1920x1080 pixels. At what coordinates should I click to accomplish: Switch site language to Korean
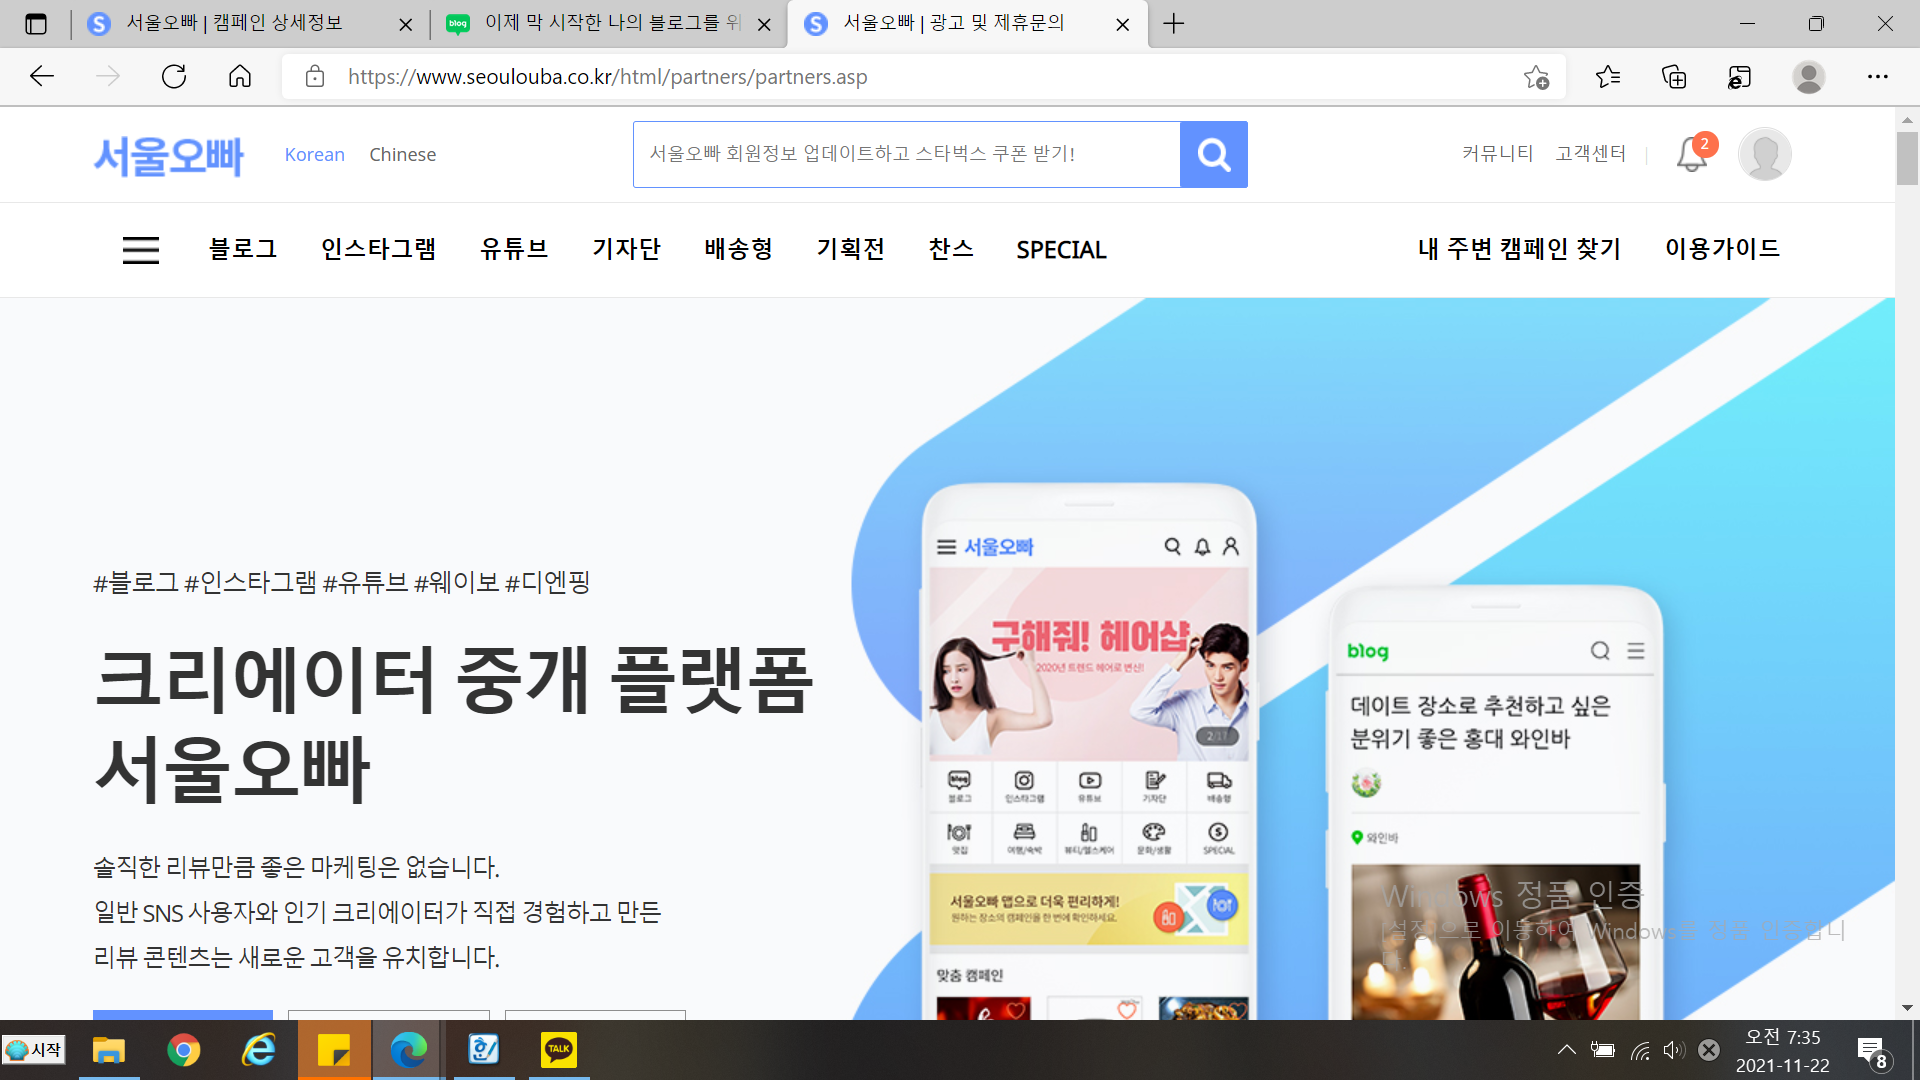coord(315,154)
